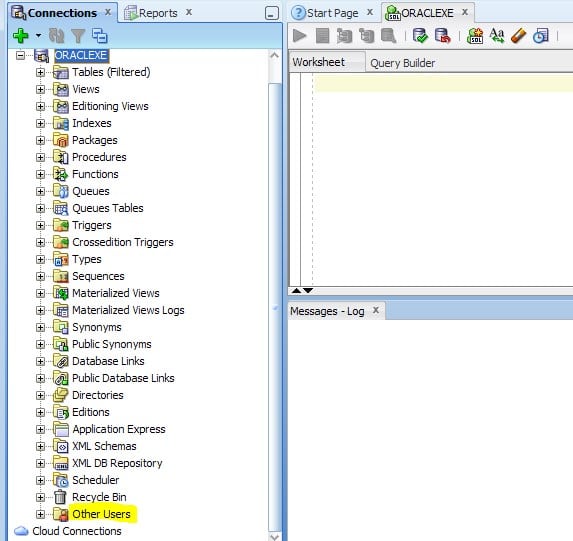Viewport: 573px width, 541px height.
Task: Click the SQL History clock icon
Action: click(x=541, y=36)
